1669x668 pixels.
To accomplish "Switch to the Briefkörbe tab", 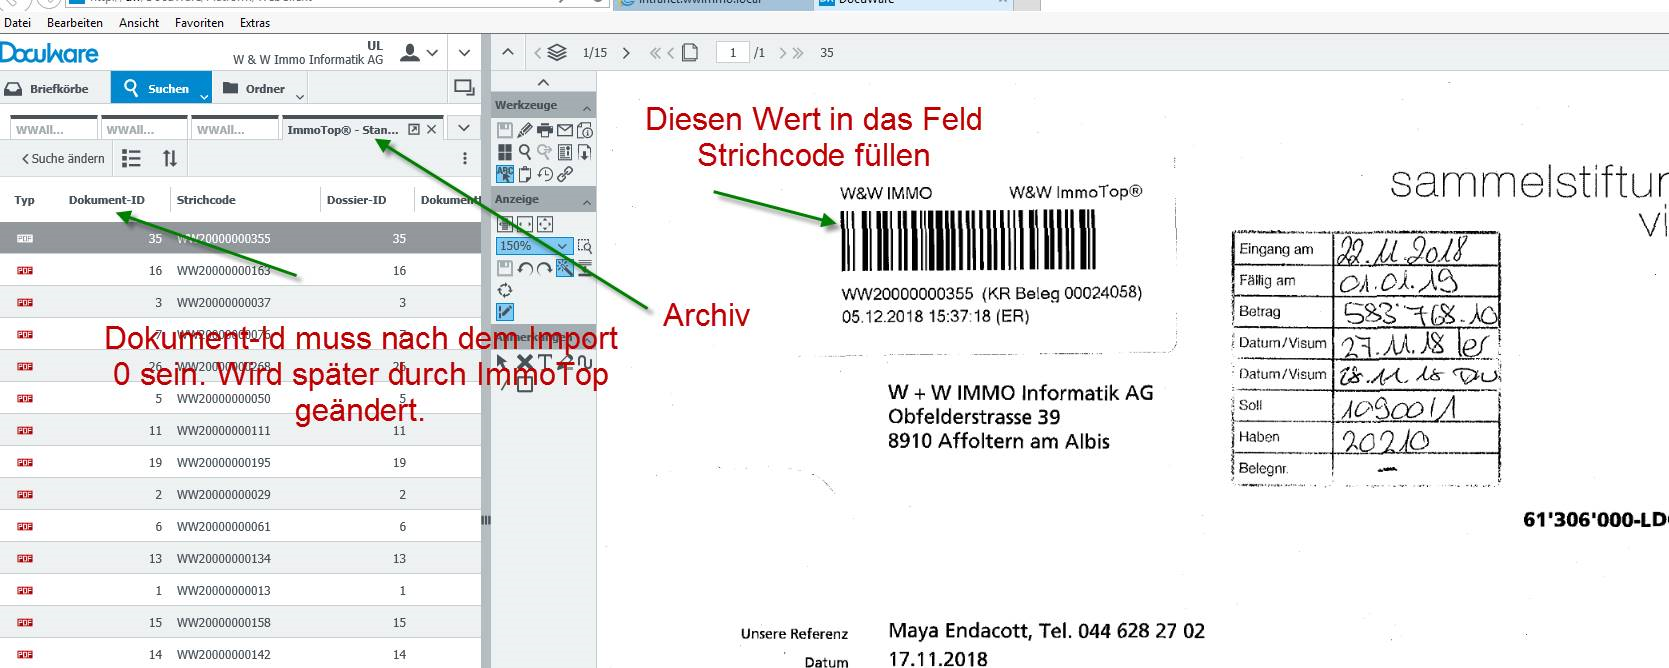I will tap(48, 89).
